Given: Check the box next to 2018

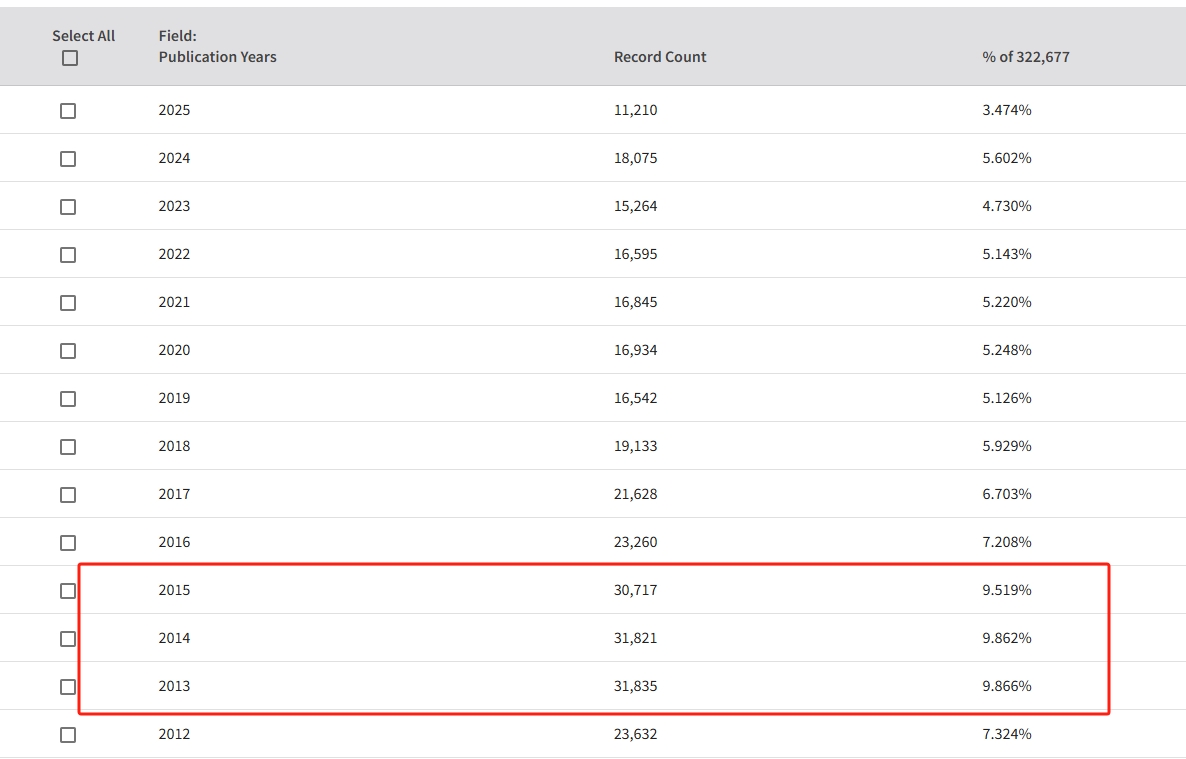Looking at the screenshot, I should (x=68, y=447).
